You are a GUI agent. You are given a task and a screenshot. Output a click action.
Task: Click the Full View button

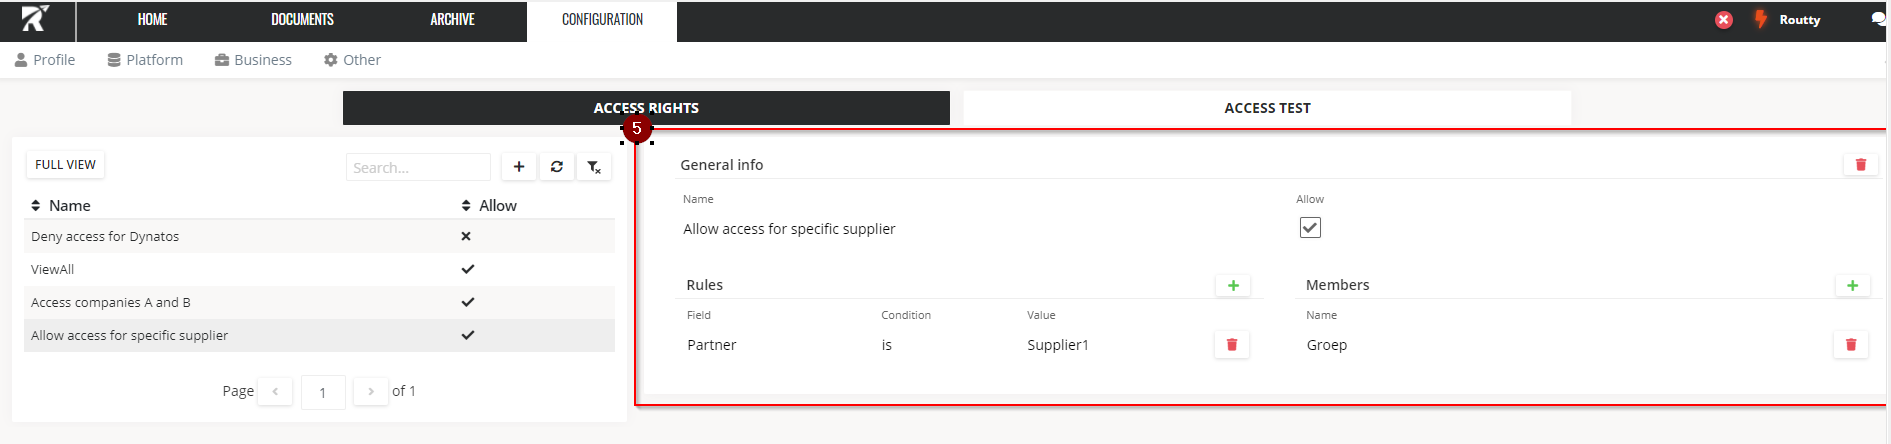click(x=65, y=165)
